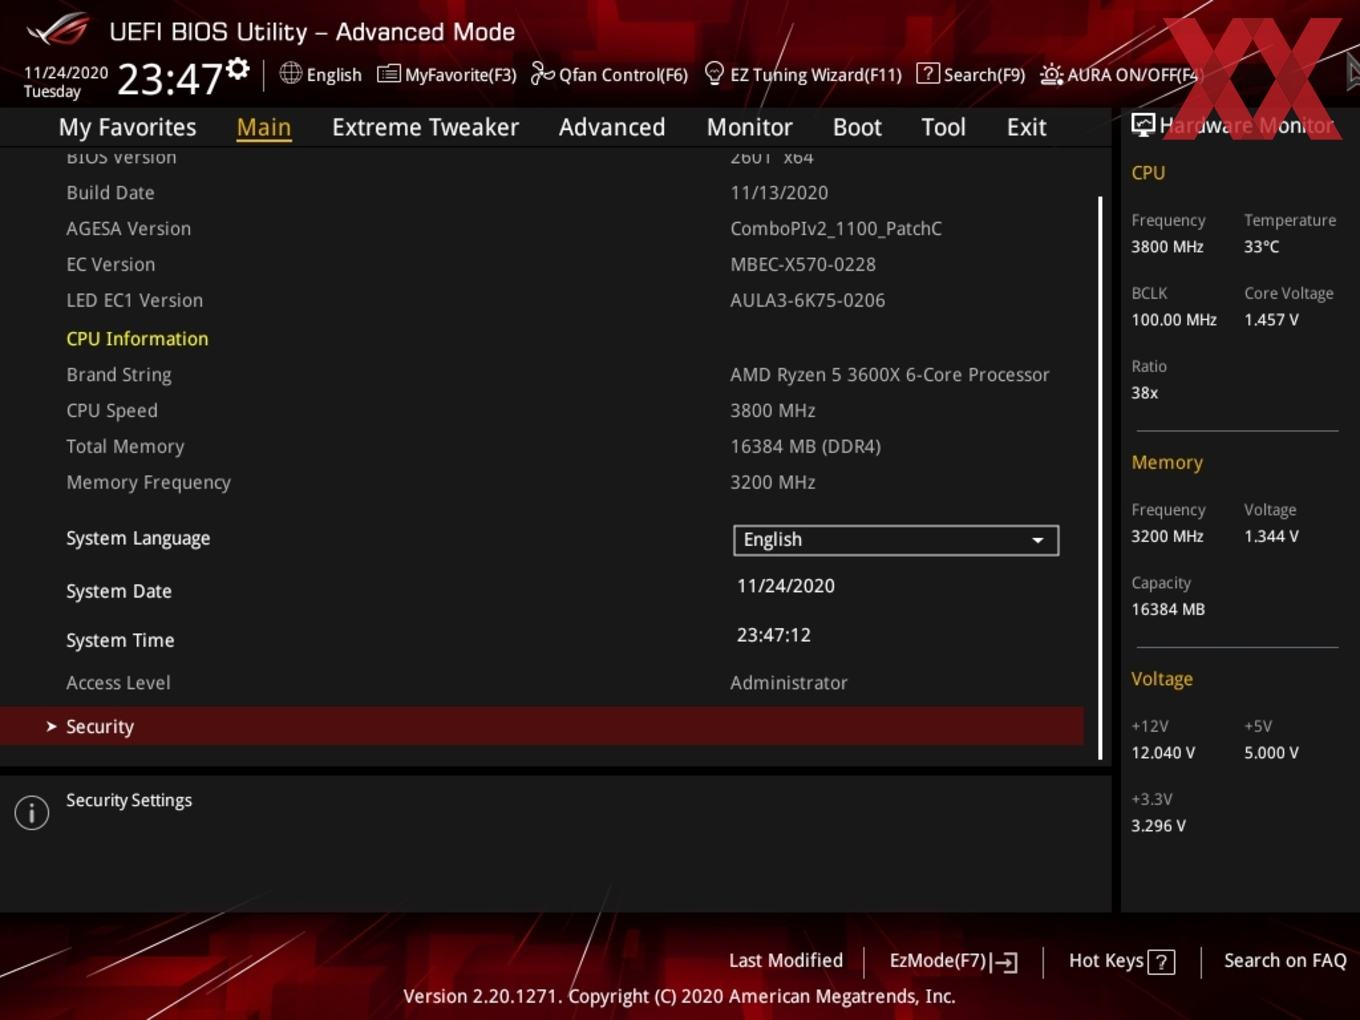Click the 11/13/2020 build date value

coord(779,192)
